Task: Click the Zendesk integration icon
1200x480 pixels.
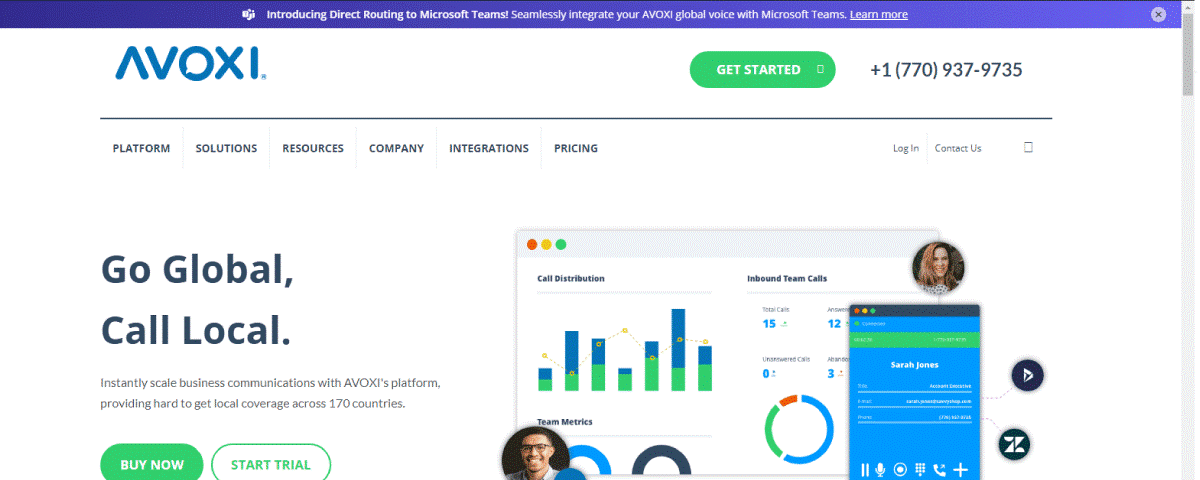Action: (1015, 444)
